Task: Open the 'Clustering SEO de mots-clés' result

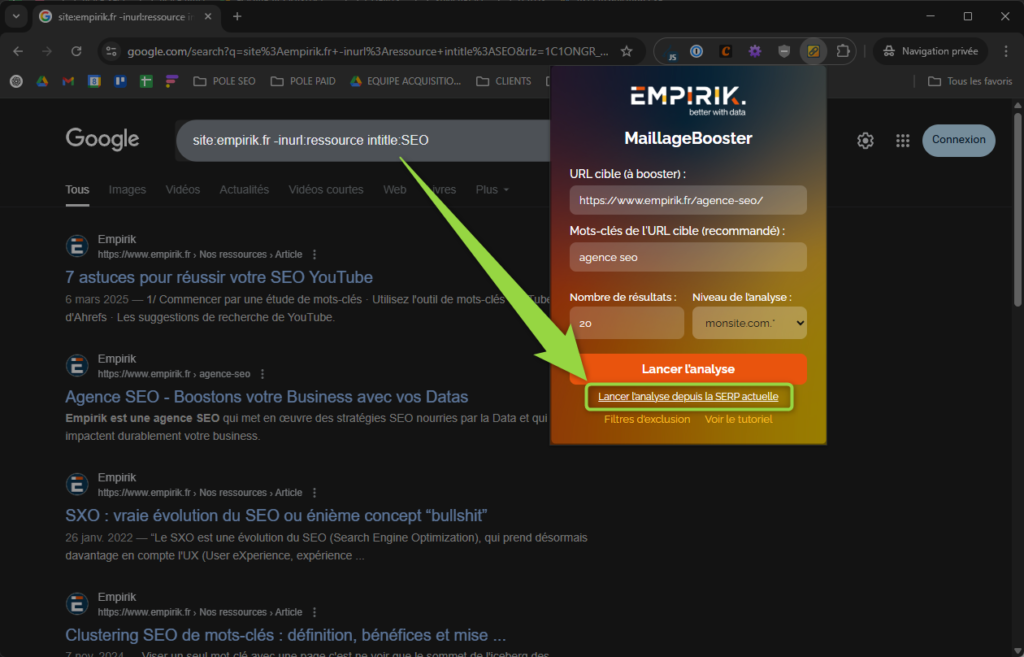Action: (x=285, y=635)
